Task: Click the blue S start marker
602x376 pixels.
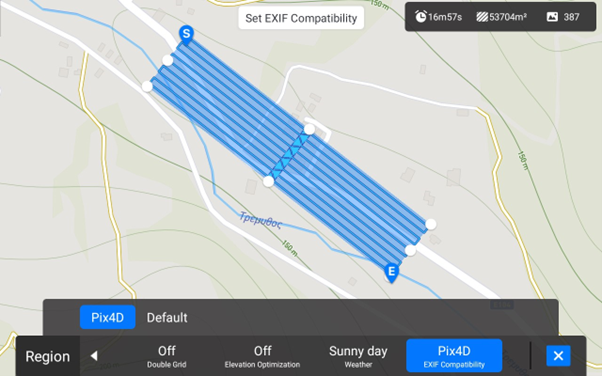Action: click(186, 35)
